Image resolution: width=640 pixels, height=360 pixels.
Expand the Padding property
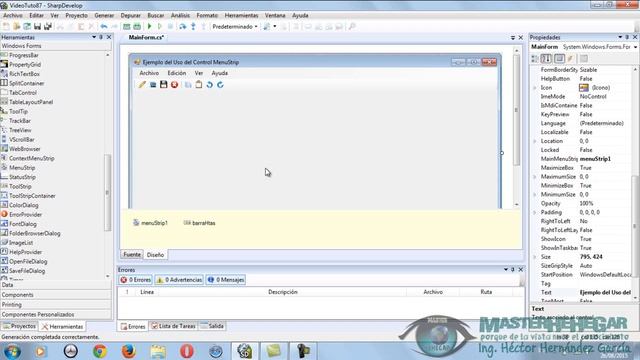pos(535,212)
